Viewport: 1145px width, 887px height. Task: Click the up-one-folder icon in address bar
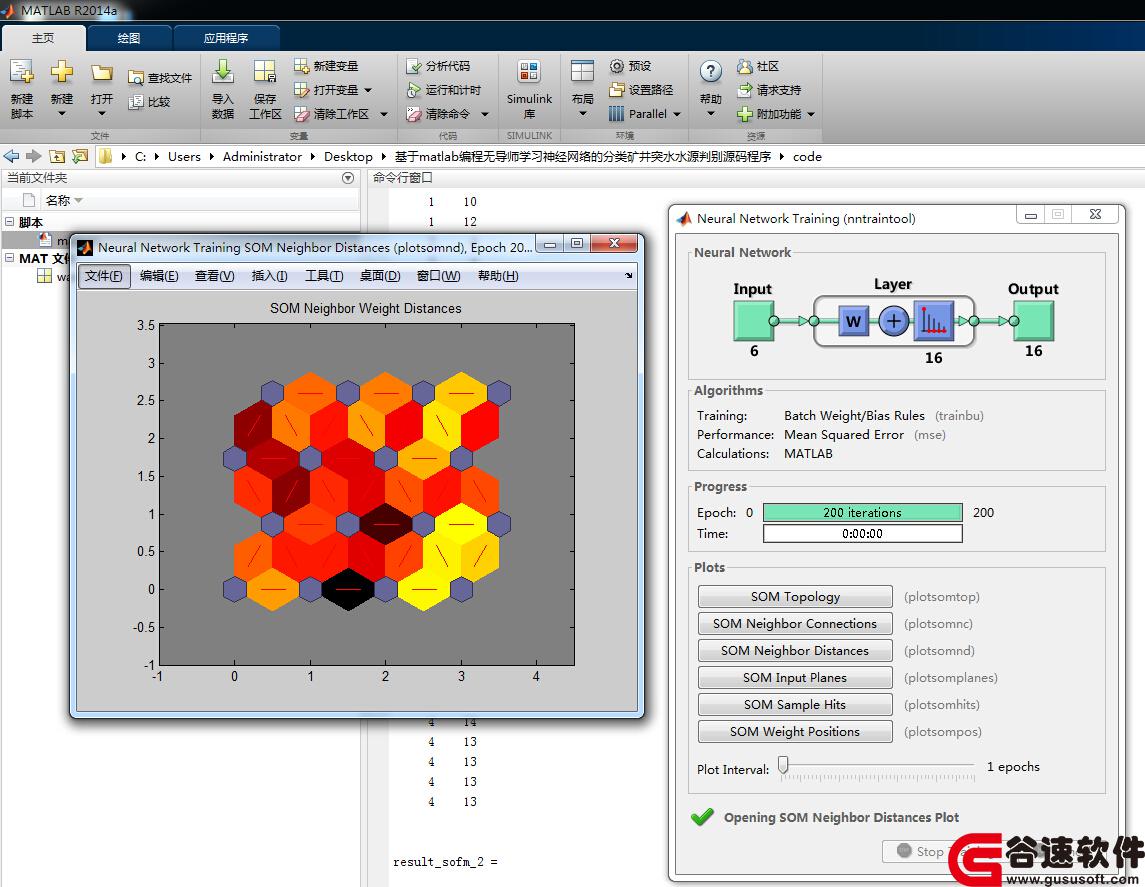(x=57, y=156)
